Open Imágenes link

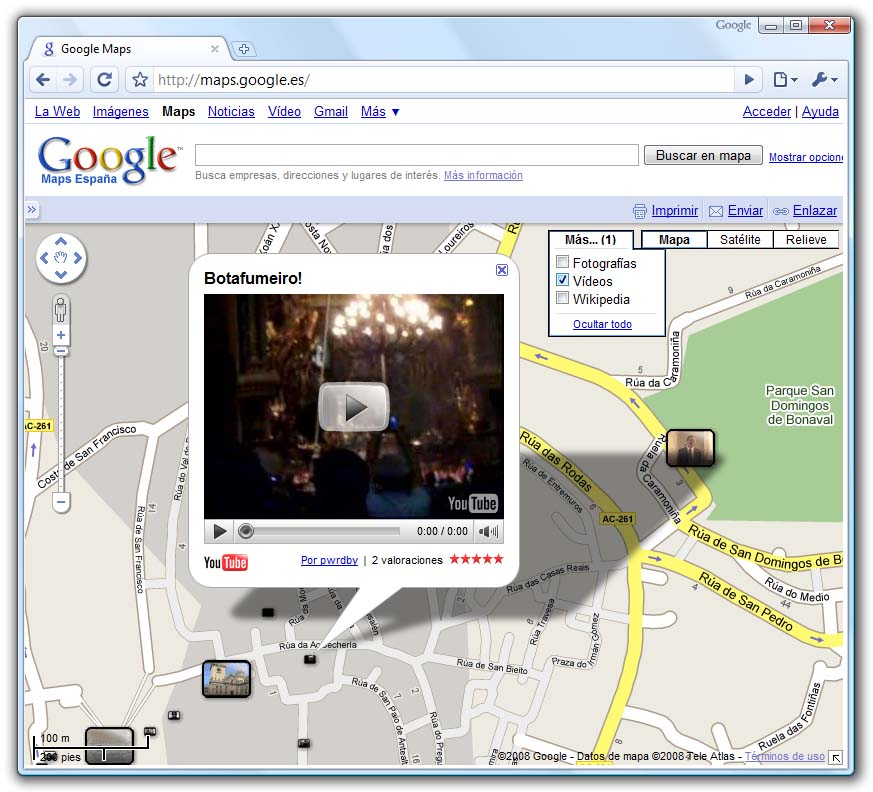coord(120,111)
